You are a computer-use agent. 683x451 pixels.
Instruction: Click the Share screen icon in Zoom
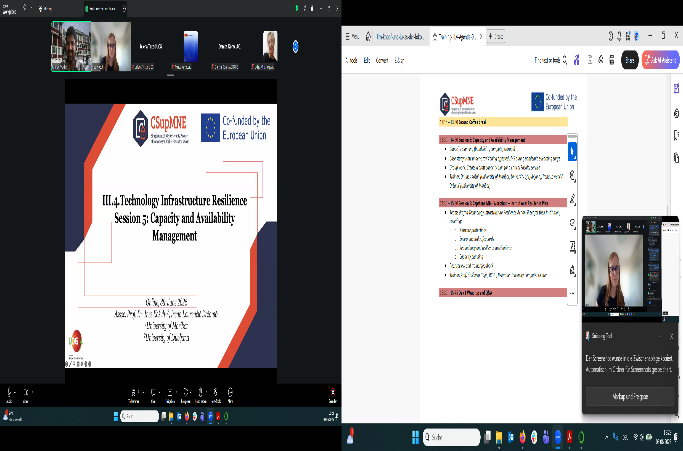(186, 395)
